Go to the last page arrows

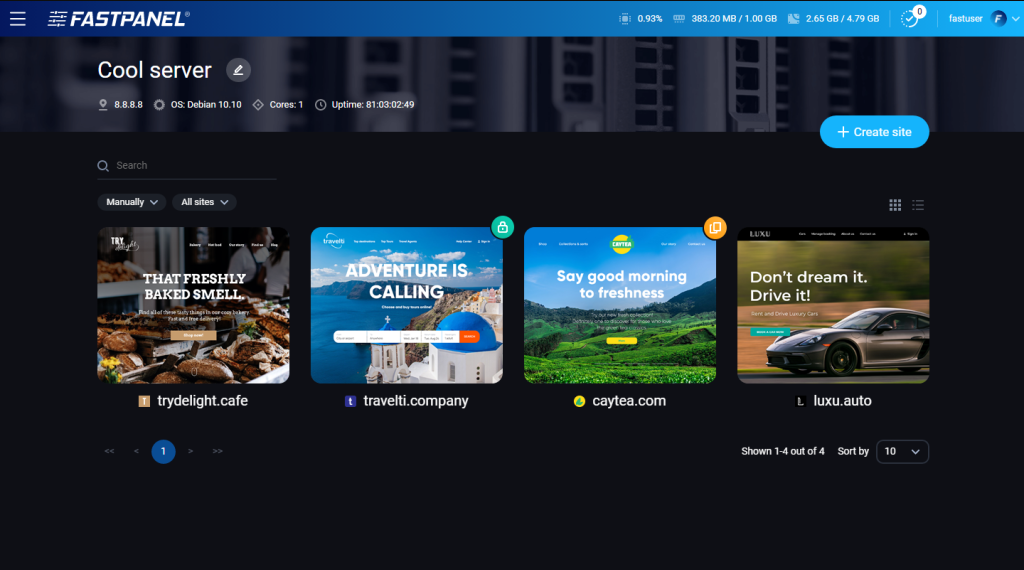[217, 451]
